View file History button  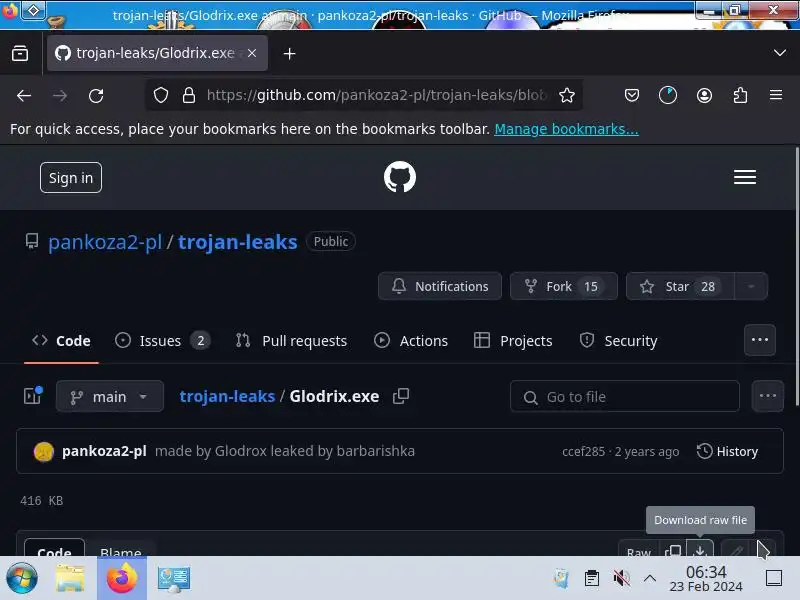(727, 452)
